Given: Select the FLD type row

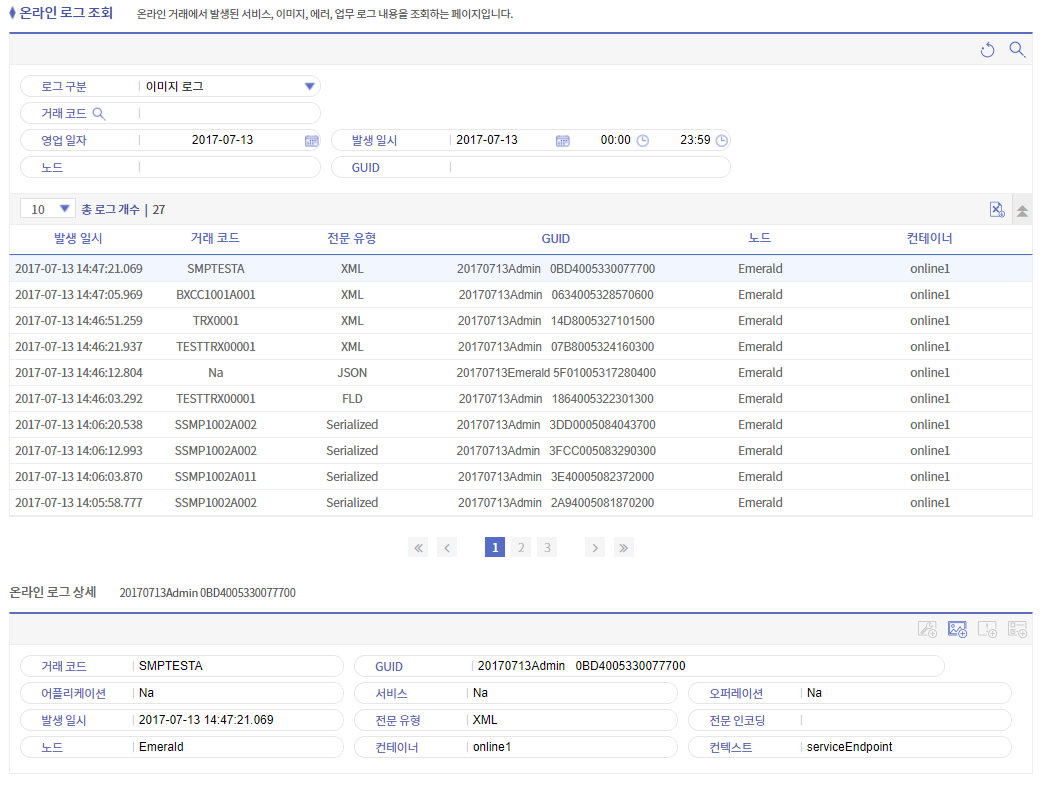Looking at the screenshot, I should (x=520, y=399).
